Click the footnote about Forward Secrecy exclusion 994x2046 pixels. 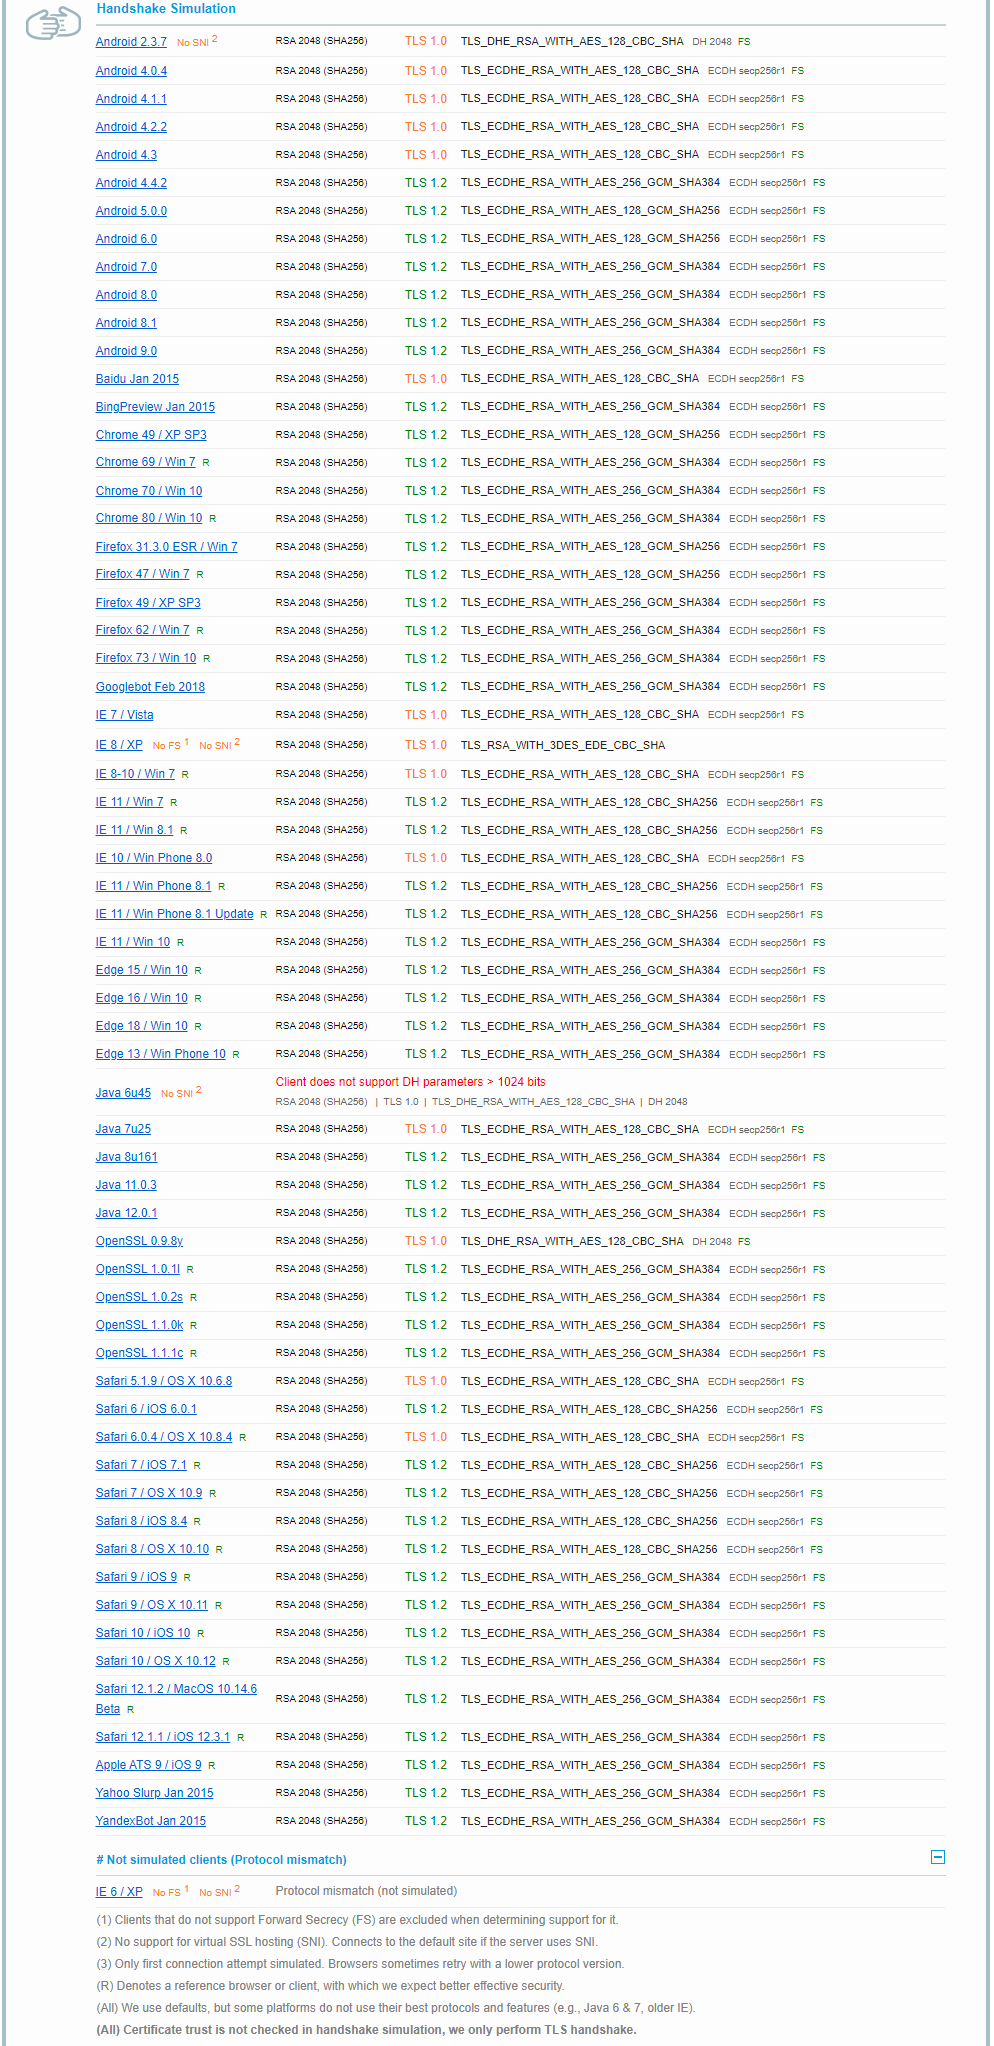click(357, 1920)
